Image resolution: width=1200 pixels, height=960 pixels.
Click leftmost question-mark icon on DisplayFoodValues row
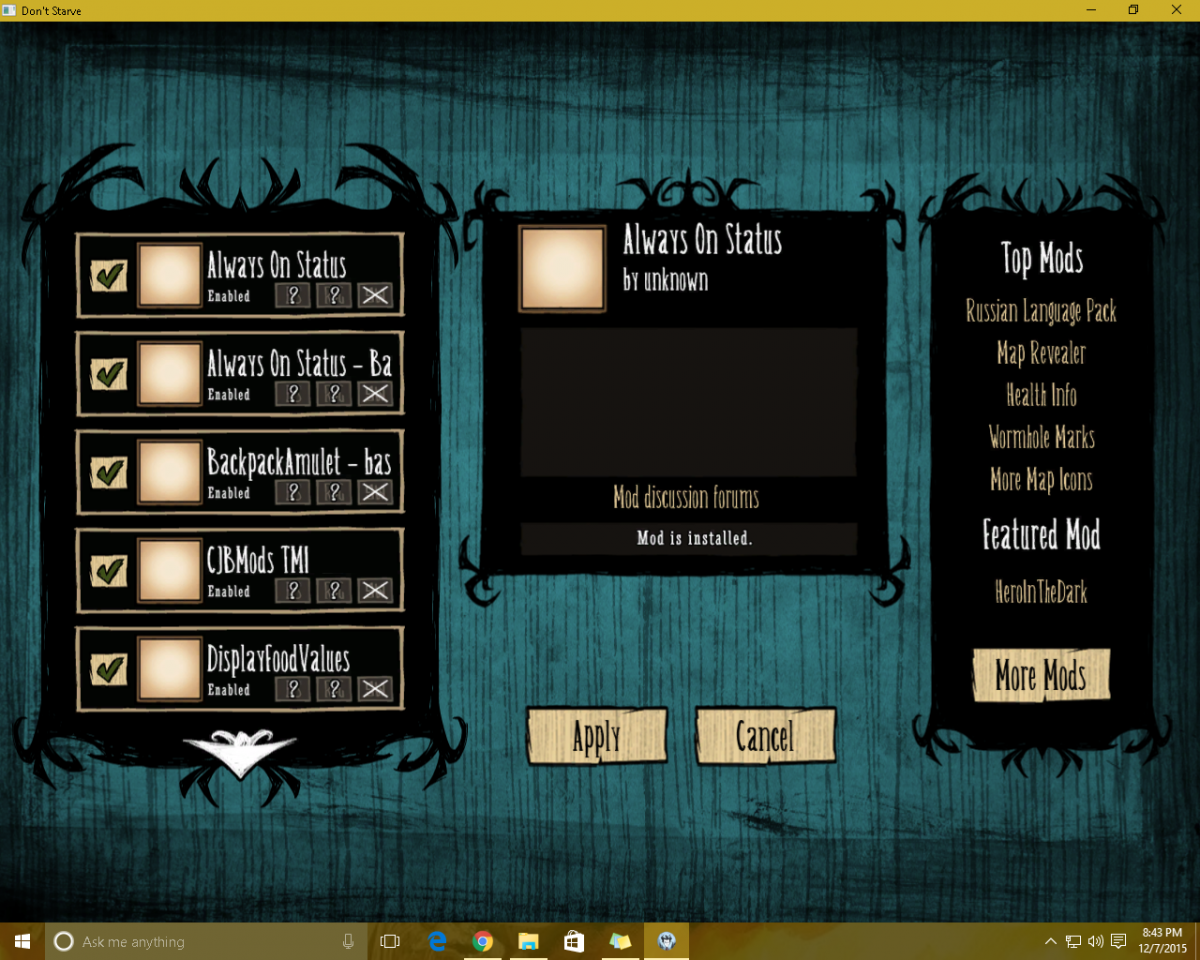(293, 689)
